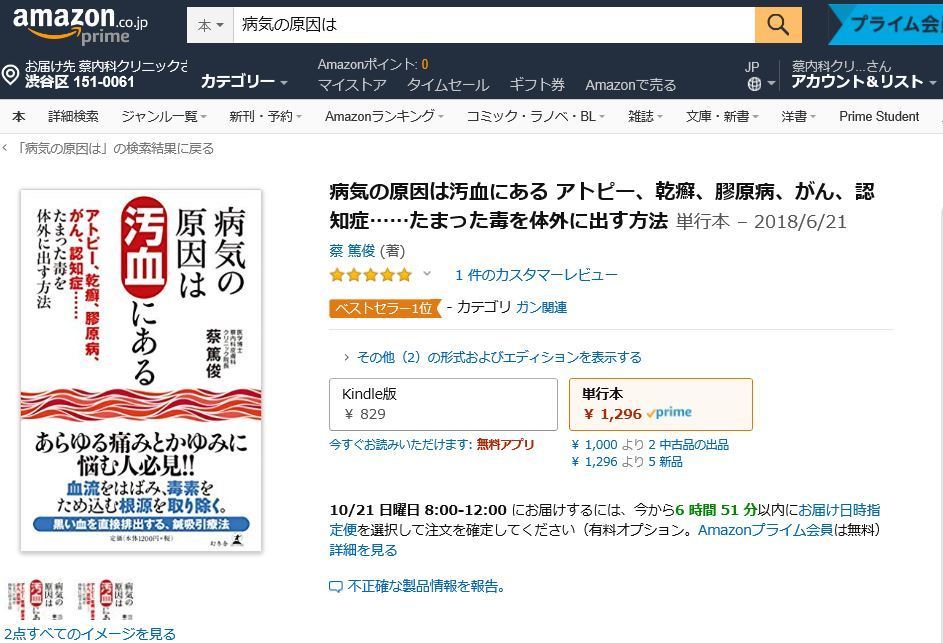This screenshot has width=943, height=643.
Task: Select the 単行本 ¥1,296 format
Action: click(661, 404)
